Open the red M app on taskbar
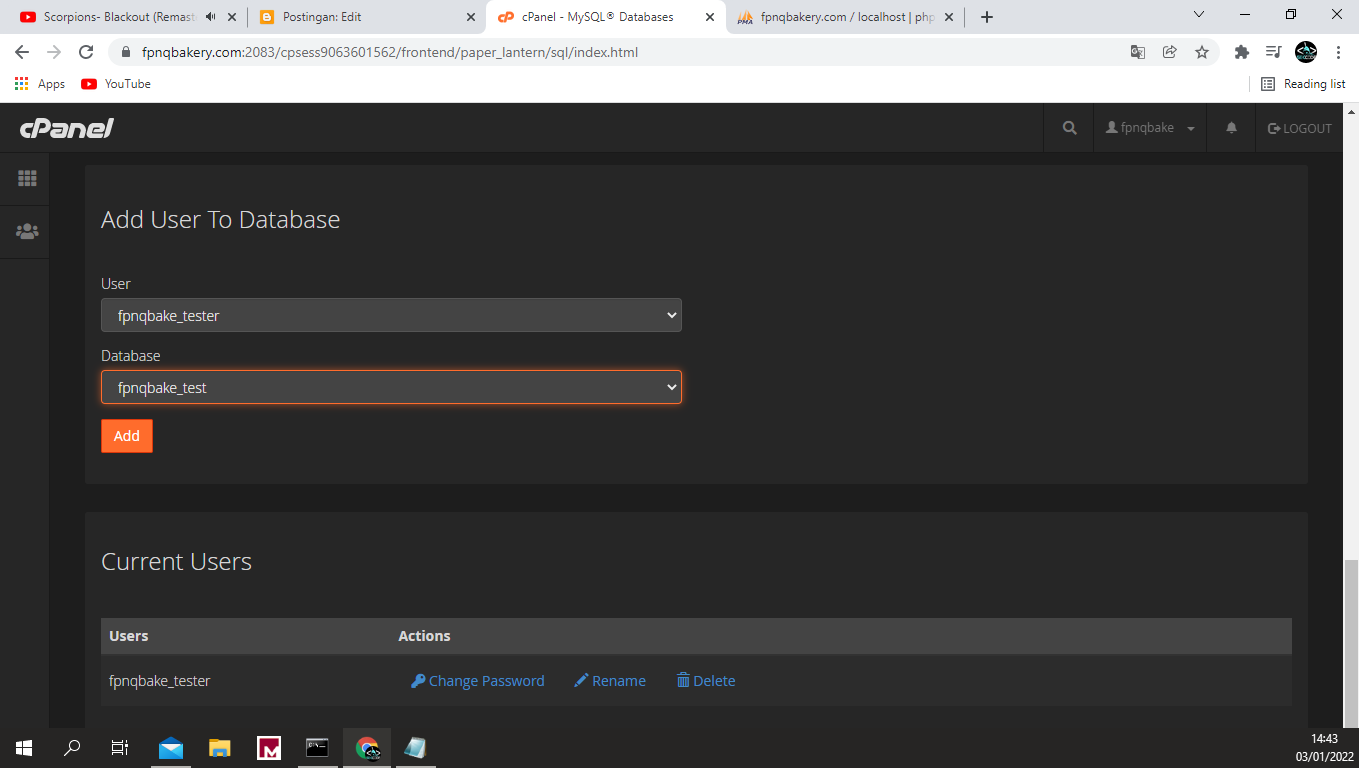 click(269, 747)
